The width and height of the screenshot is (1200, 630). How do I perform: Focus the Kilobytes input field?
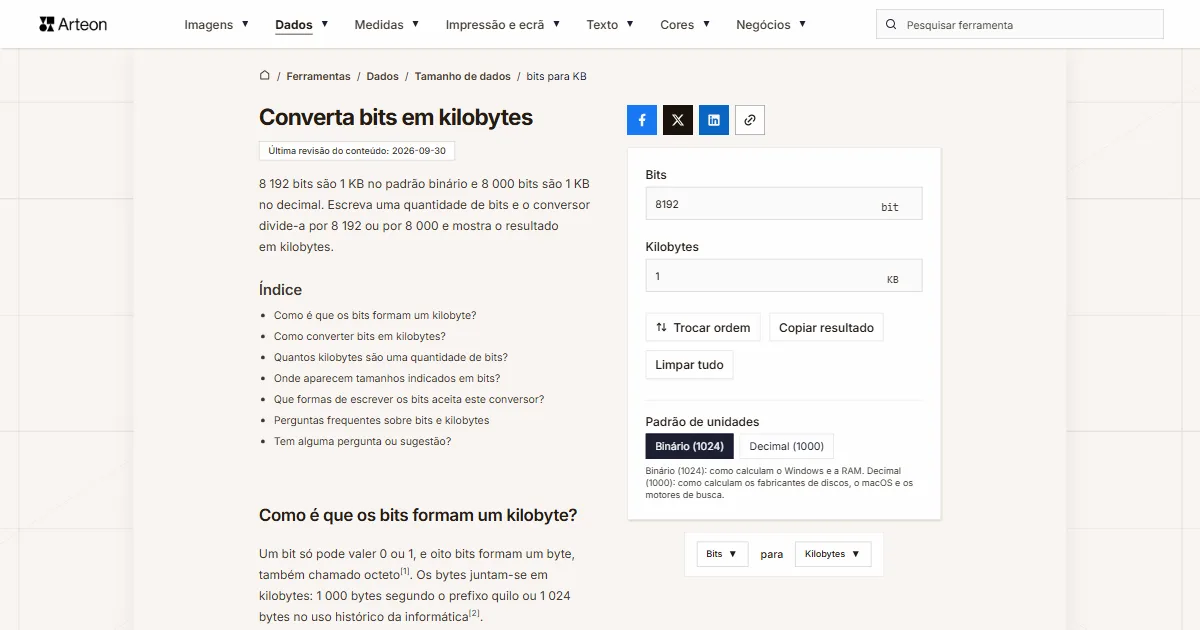click(x=784, y=276)
